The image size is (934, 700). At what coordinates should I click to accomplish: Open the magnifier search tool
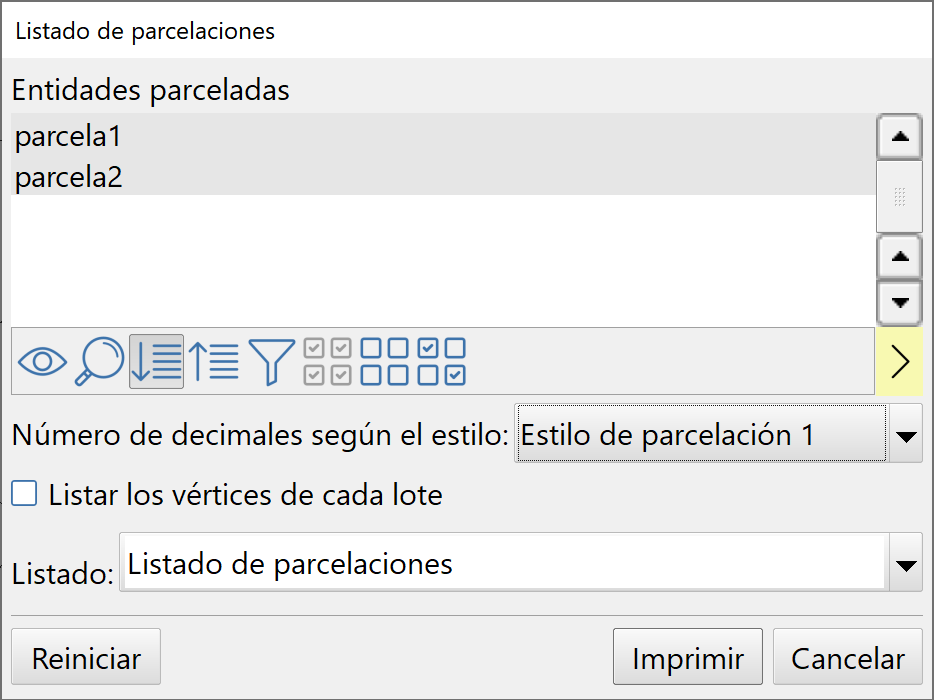pyautogui.click(x=99, y=362)
